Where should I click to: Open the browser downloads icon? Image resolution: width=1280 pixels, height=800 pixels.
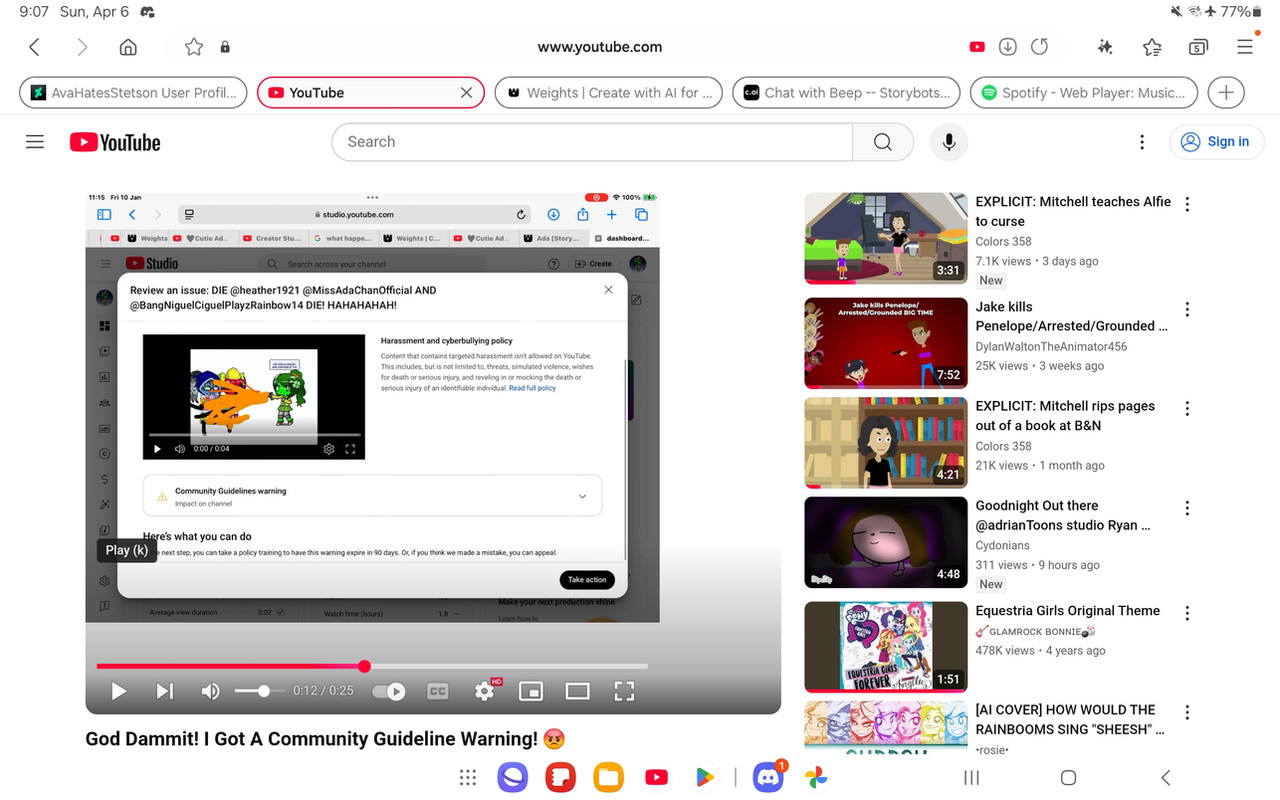pyautogui.click(x=1008, y=47)
